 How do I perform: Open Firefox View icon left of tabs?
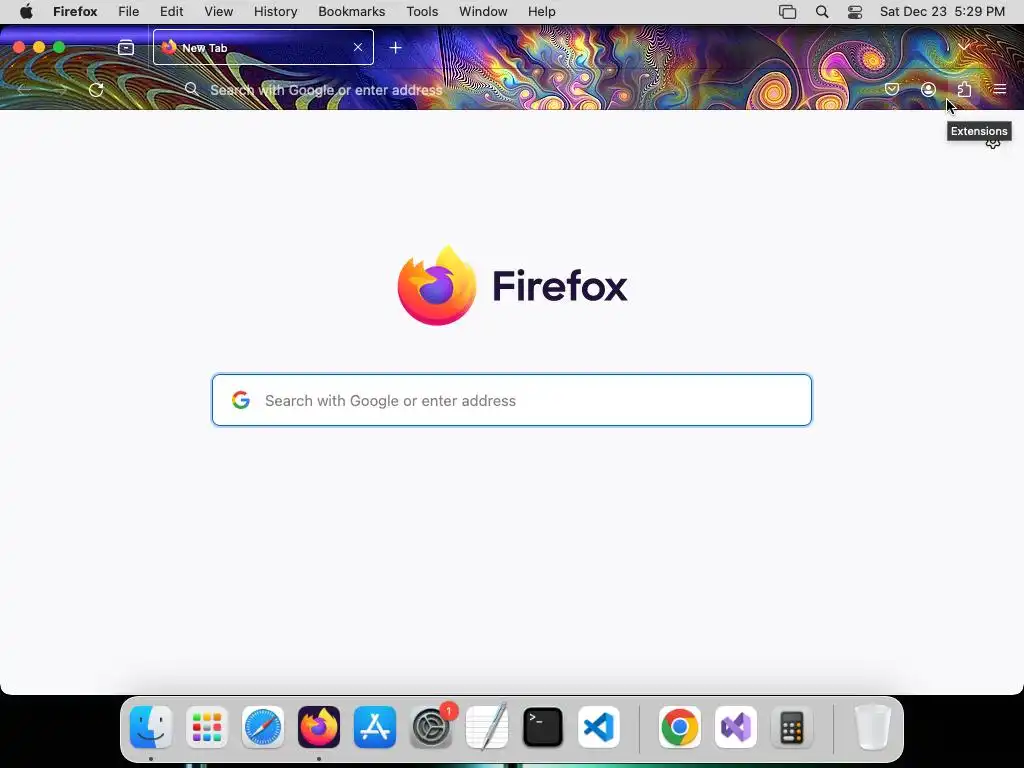[x=125, y=48]
